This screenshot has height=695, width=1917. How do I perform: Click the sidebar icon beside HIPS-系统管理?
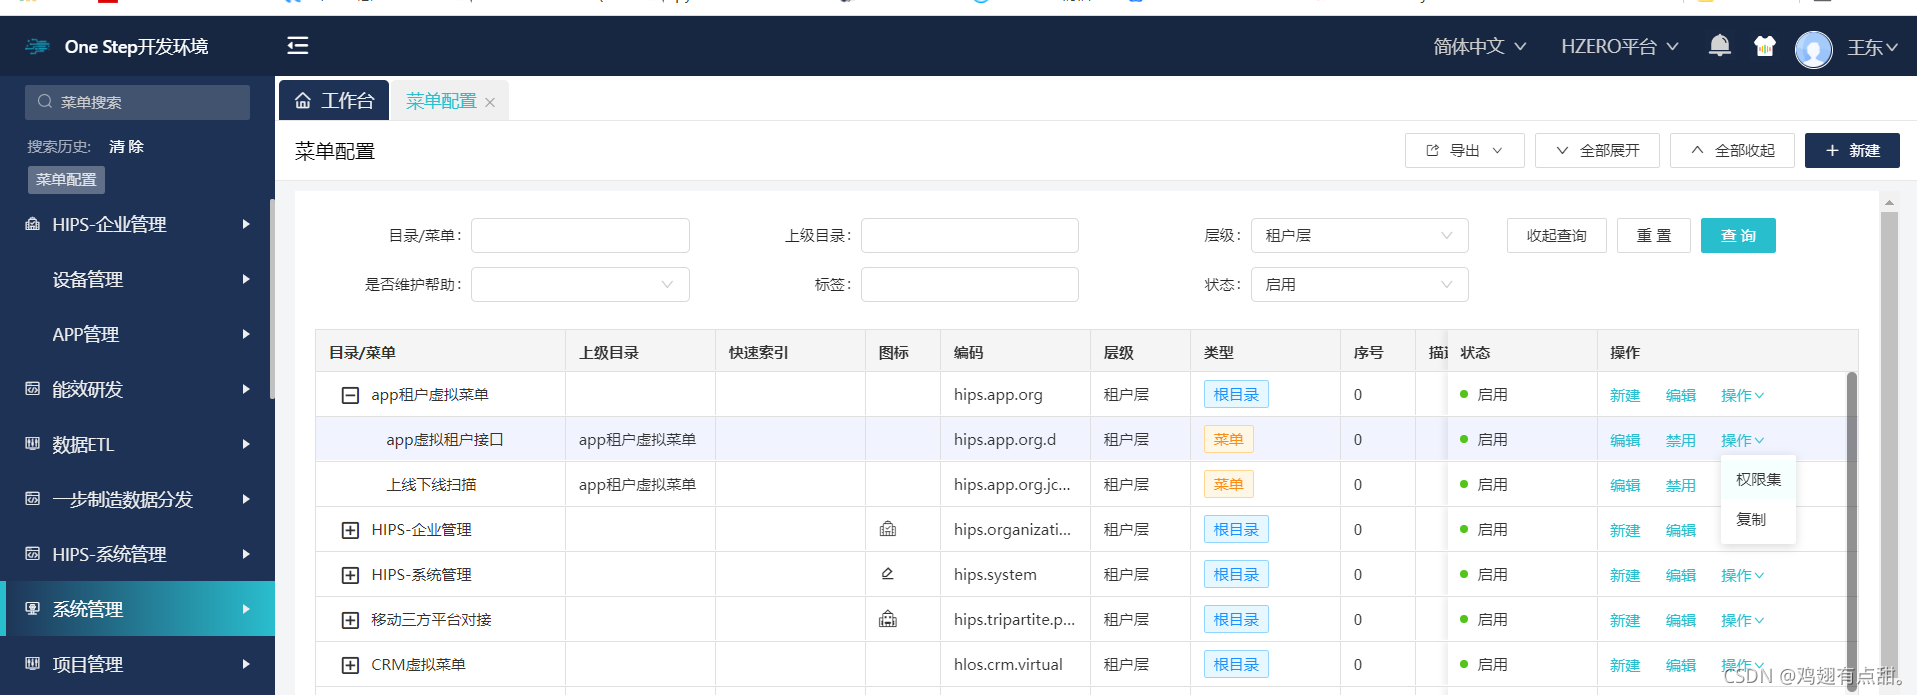tap(33, 554)
